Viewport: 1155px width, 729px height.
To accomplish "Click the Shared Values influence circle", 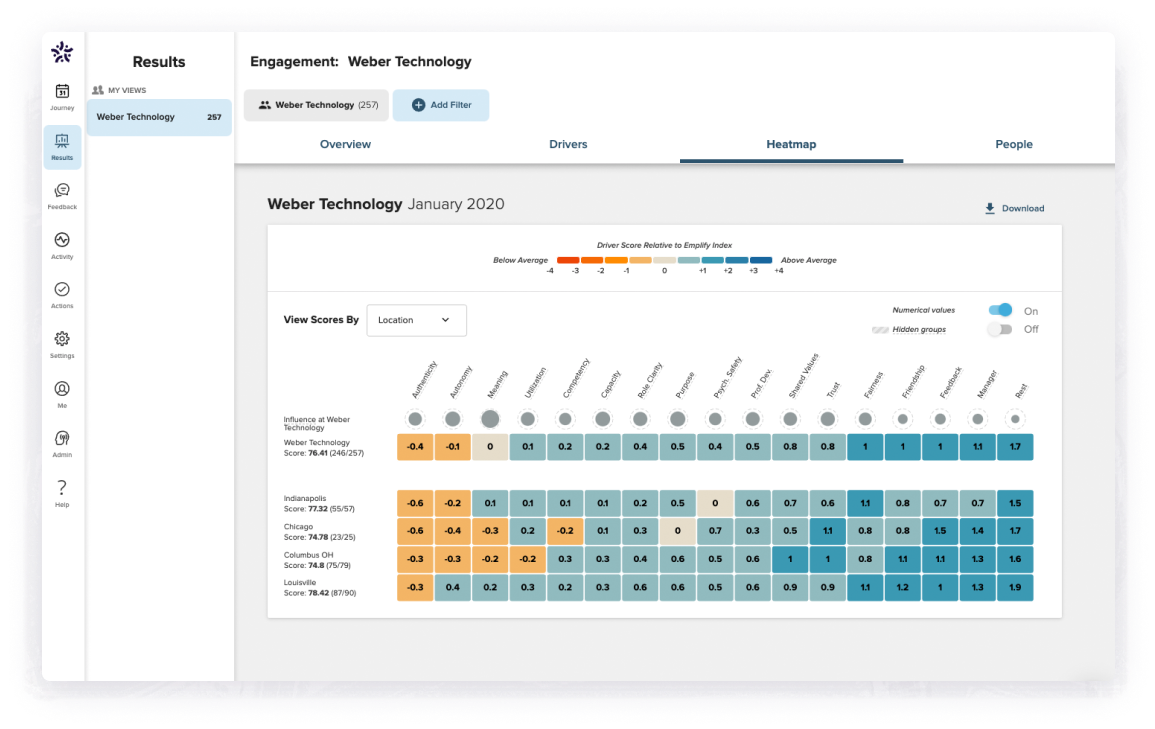I will click(x=790, y=419).
